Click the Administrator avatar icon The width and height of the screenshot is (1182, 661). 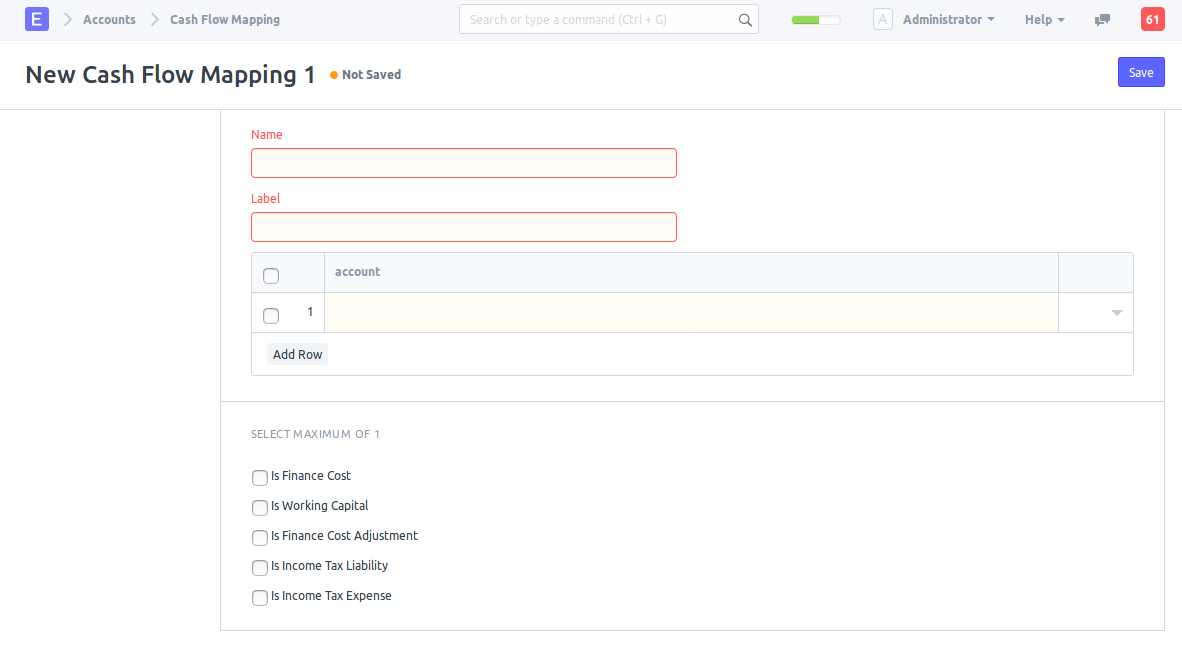click(x=882, y=20)
